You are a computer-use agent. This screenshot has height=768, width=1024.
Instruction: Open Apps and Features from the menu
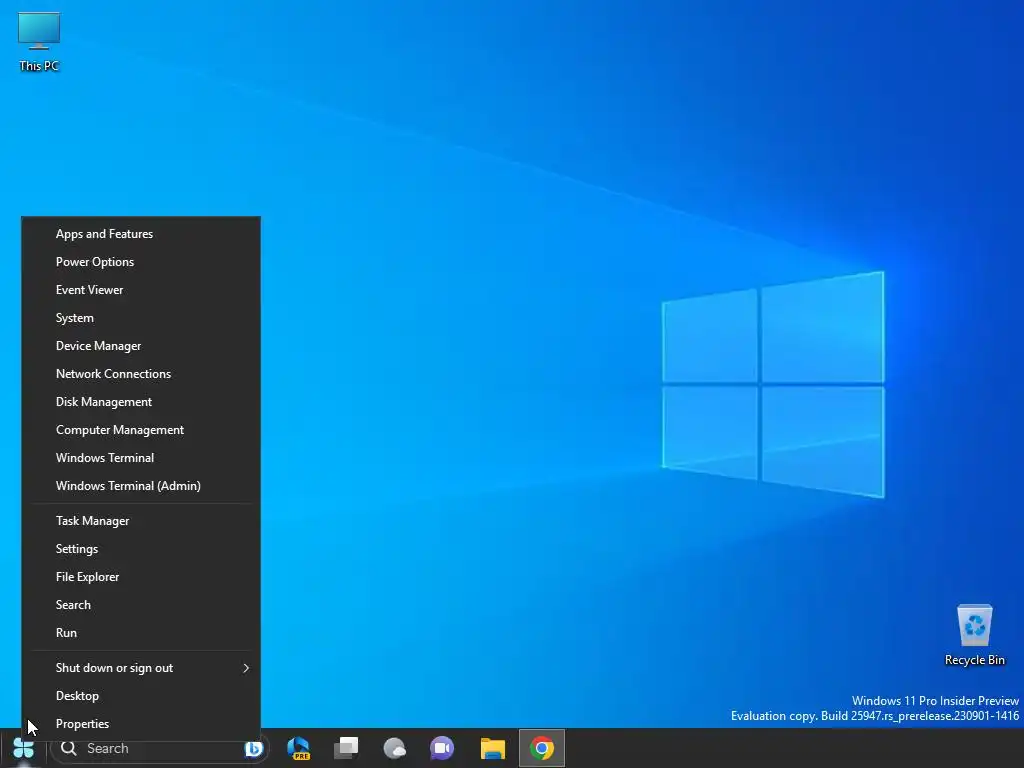[141, 234]
